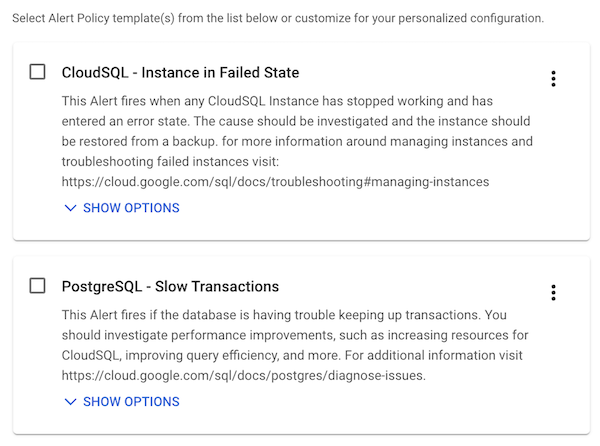Click the chevron icon under the PostgreSQL description
Viewport: 600px width, 446px height.
click(x=70, y=402)
